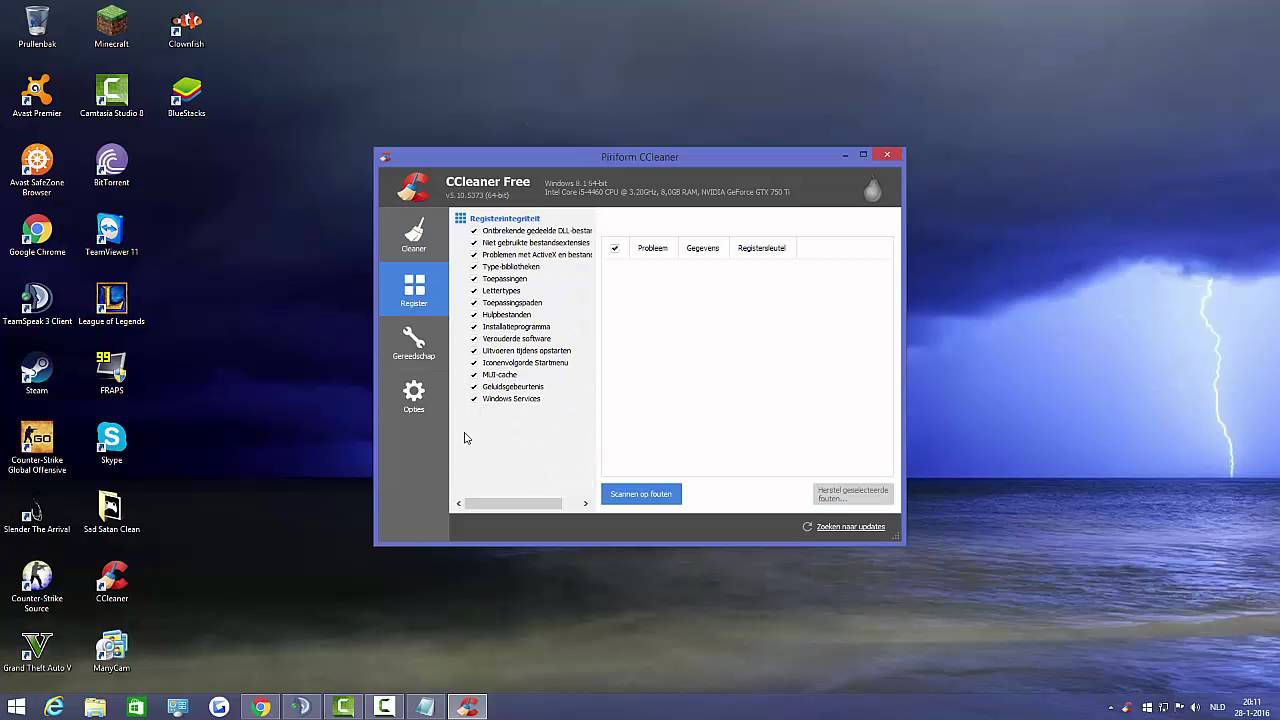
Task: Click Zoeken naar updates link
Action: 851,527
